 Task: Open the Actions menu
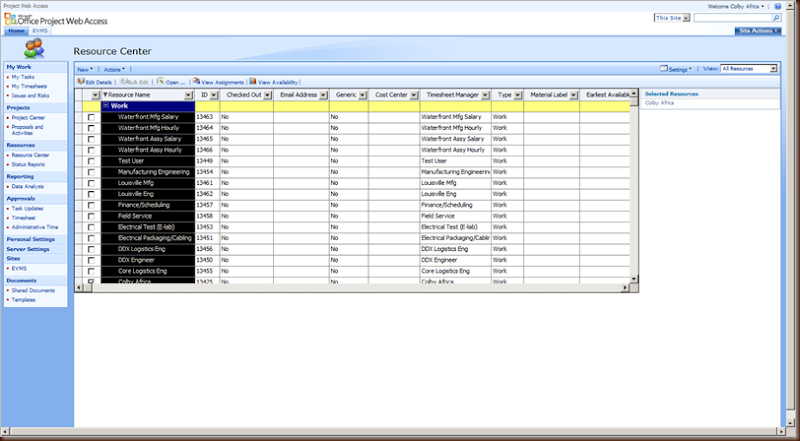[114, 69]
